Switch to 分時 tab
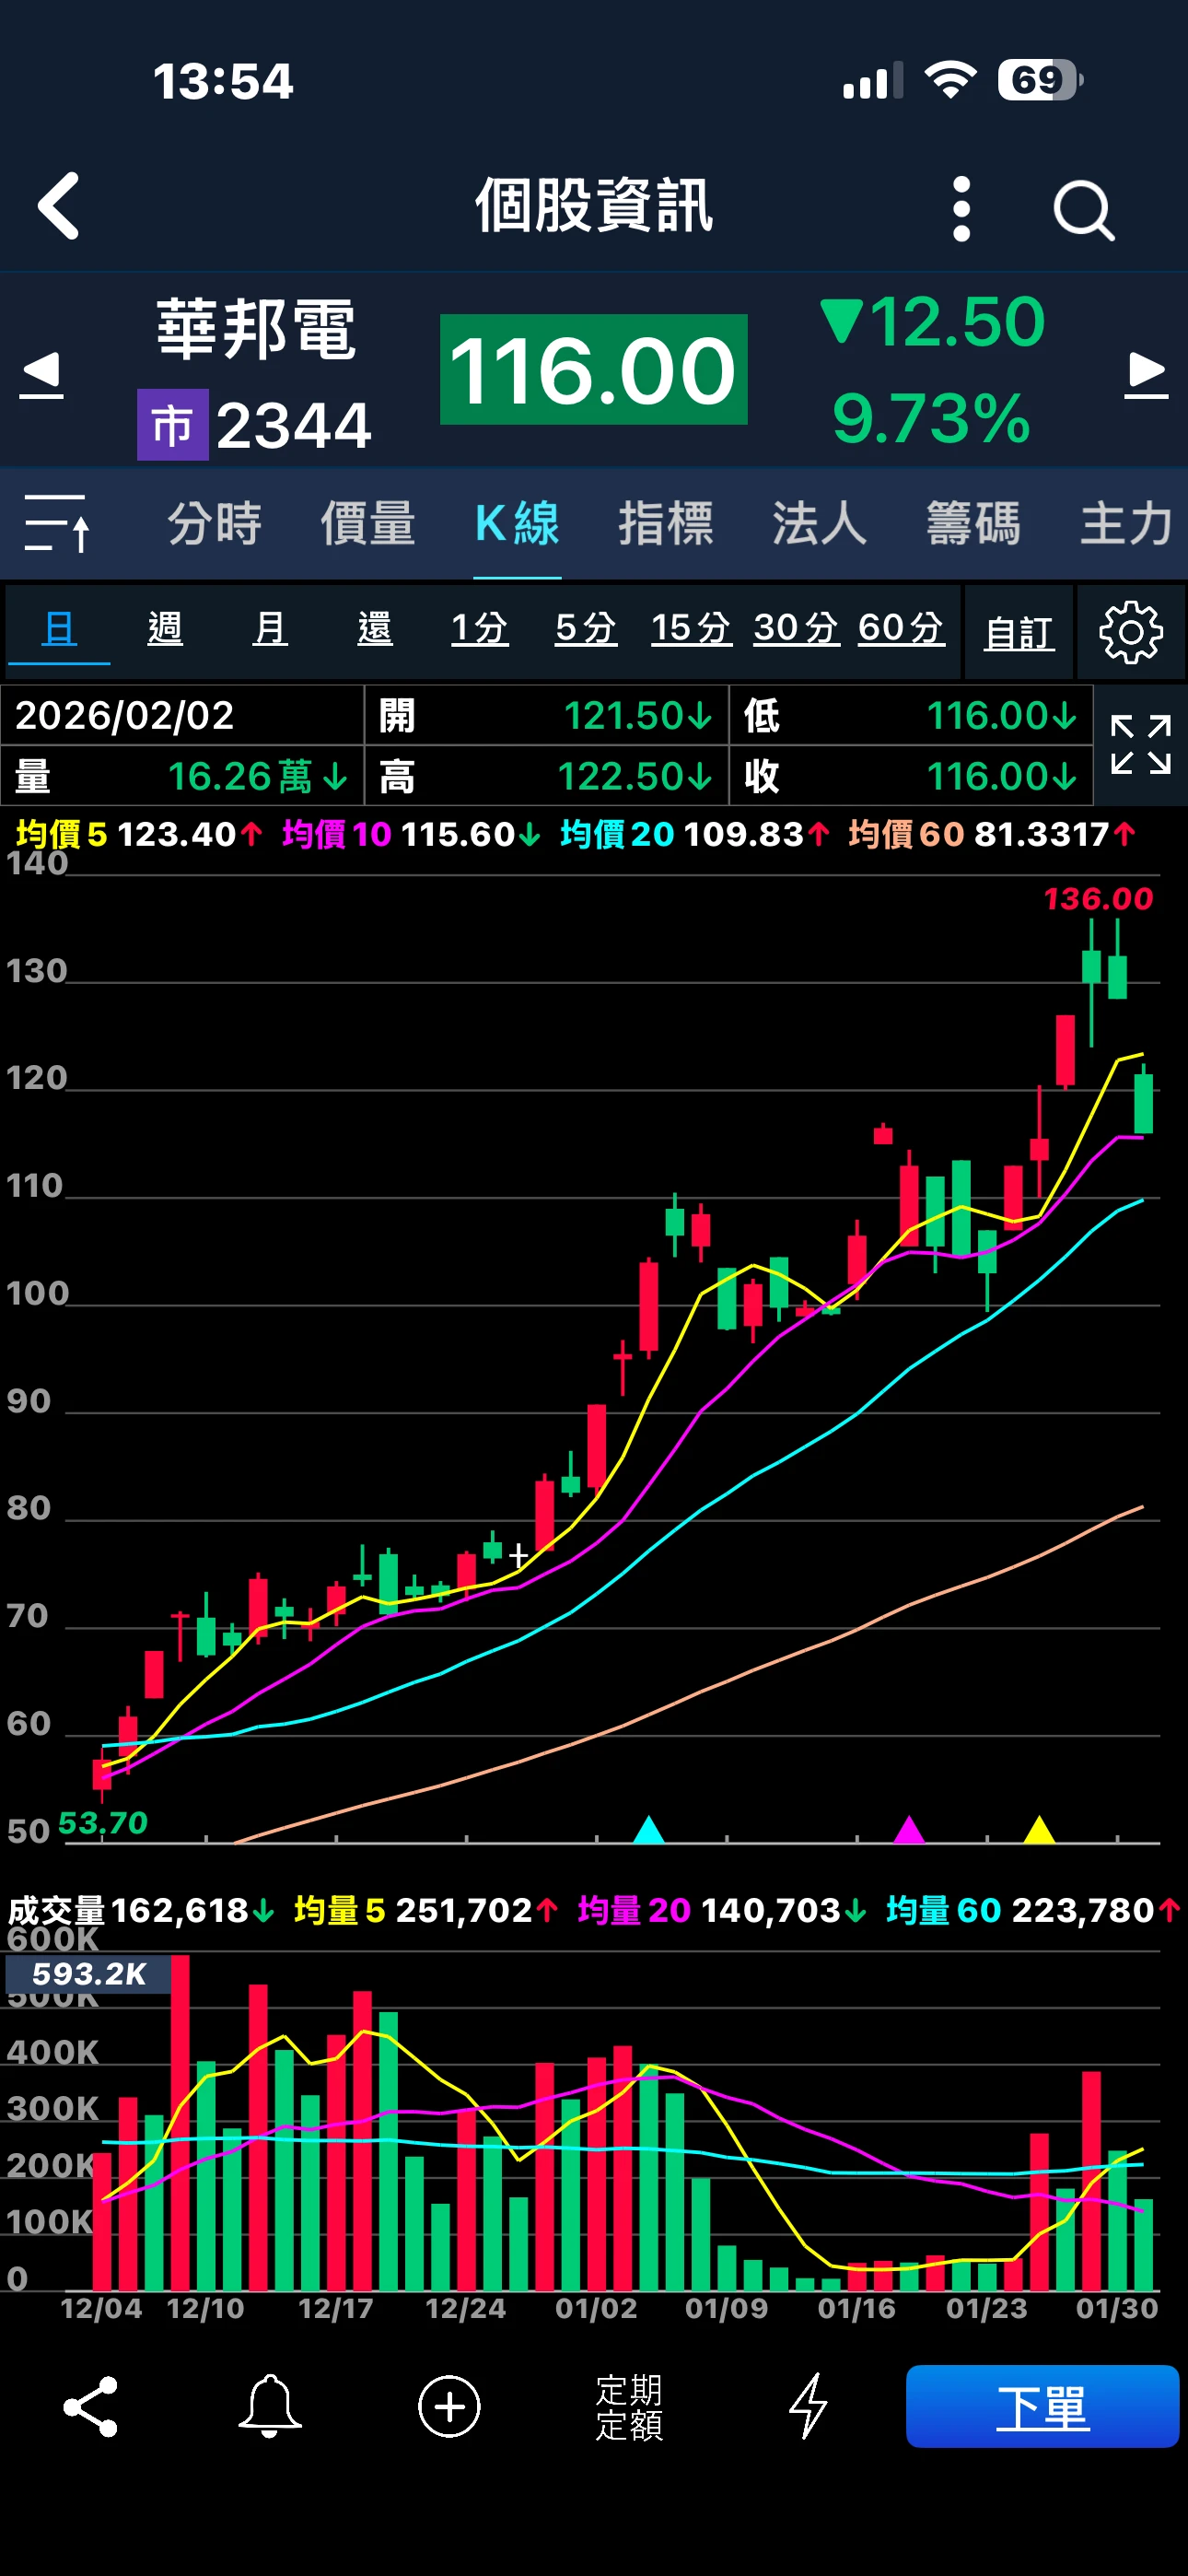Viewport: 1188px width, 2576px height. coord(214,523)
